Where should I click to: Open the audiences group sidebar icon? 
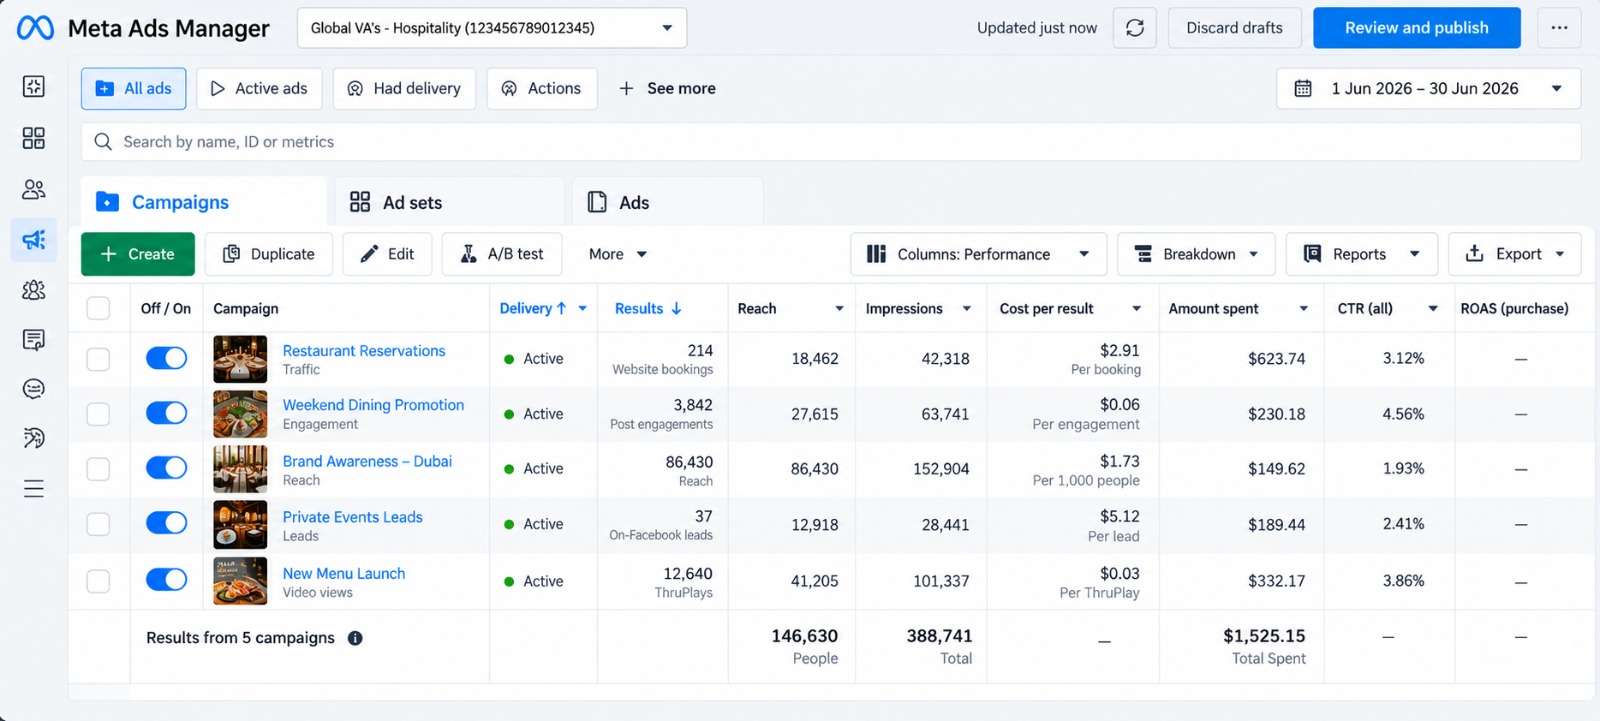point(34,290)
